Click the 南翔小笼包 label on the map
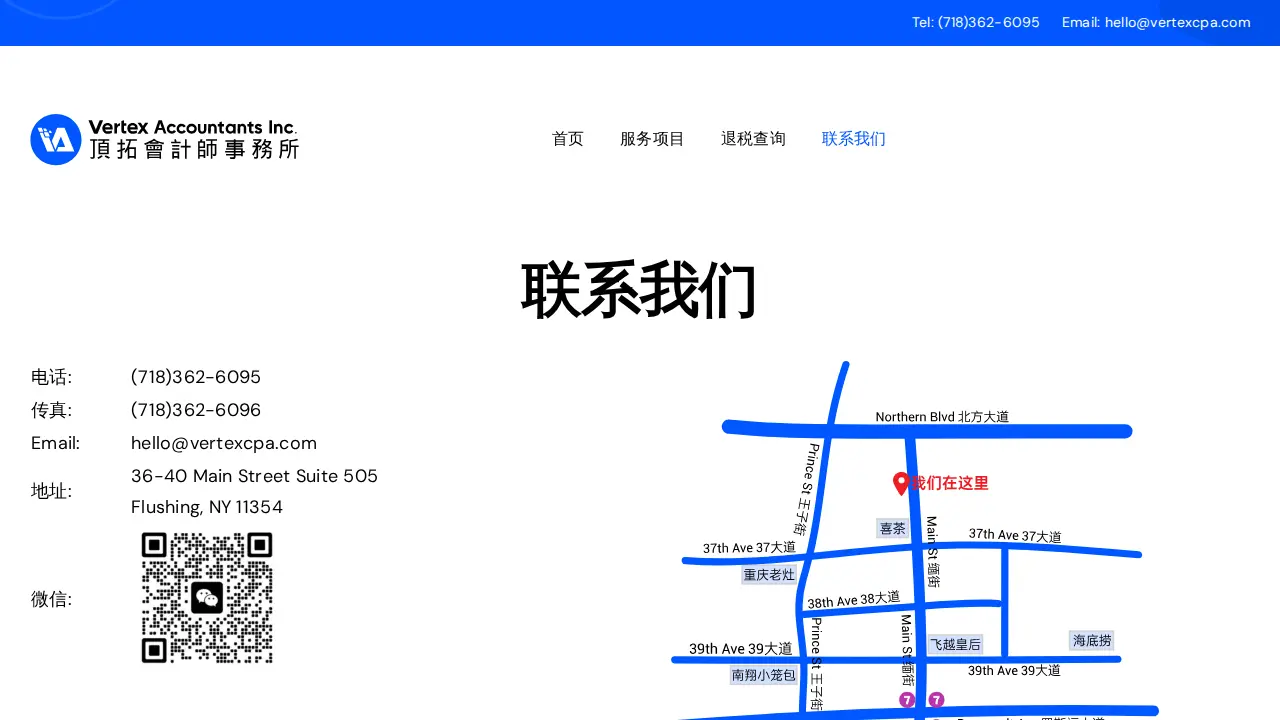 pyautogui.click(x=764, y=675)
